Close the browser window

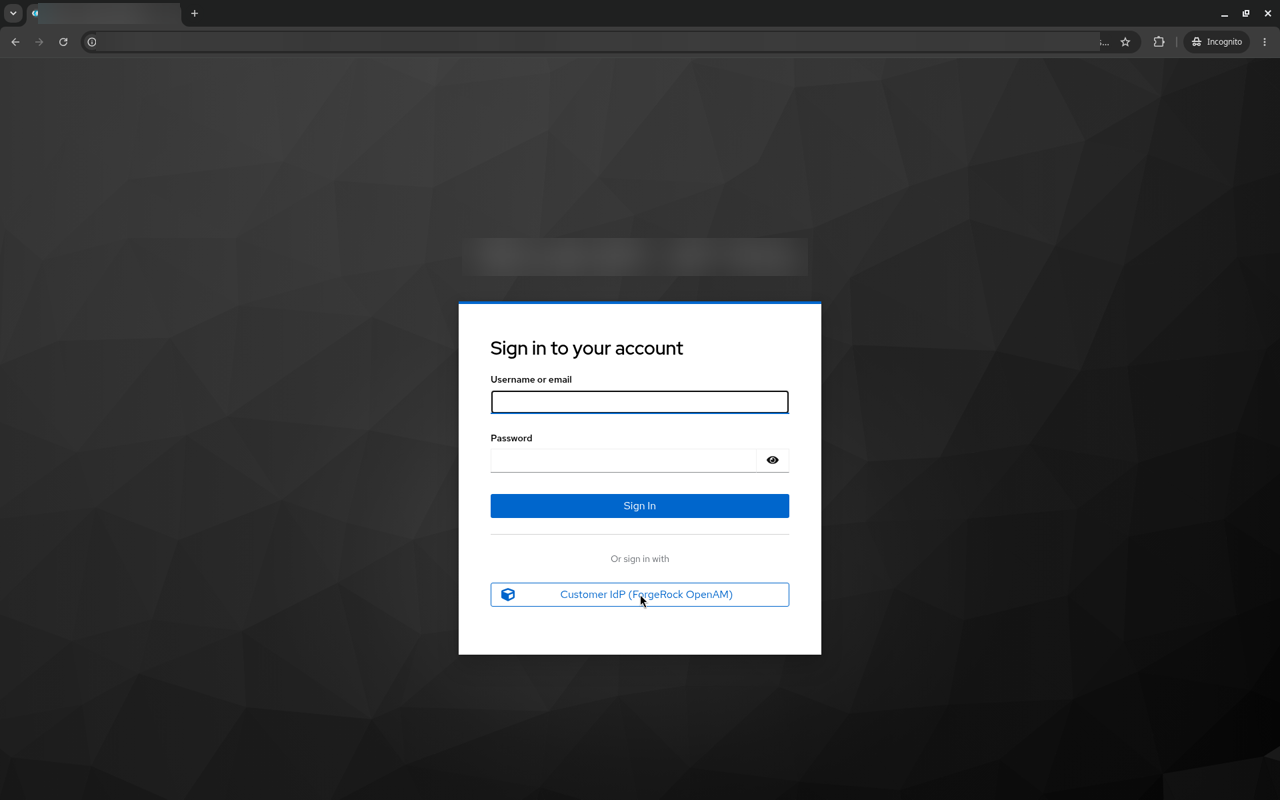[x=1268, y=14]
